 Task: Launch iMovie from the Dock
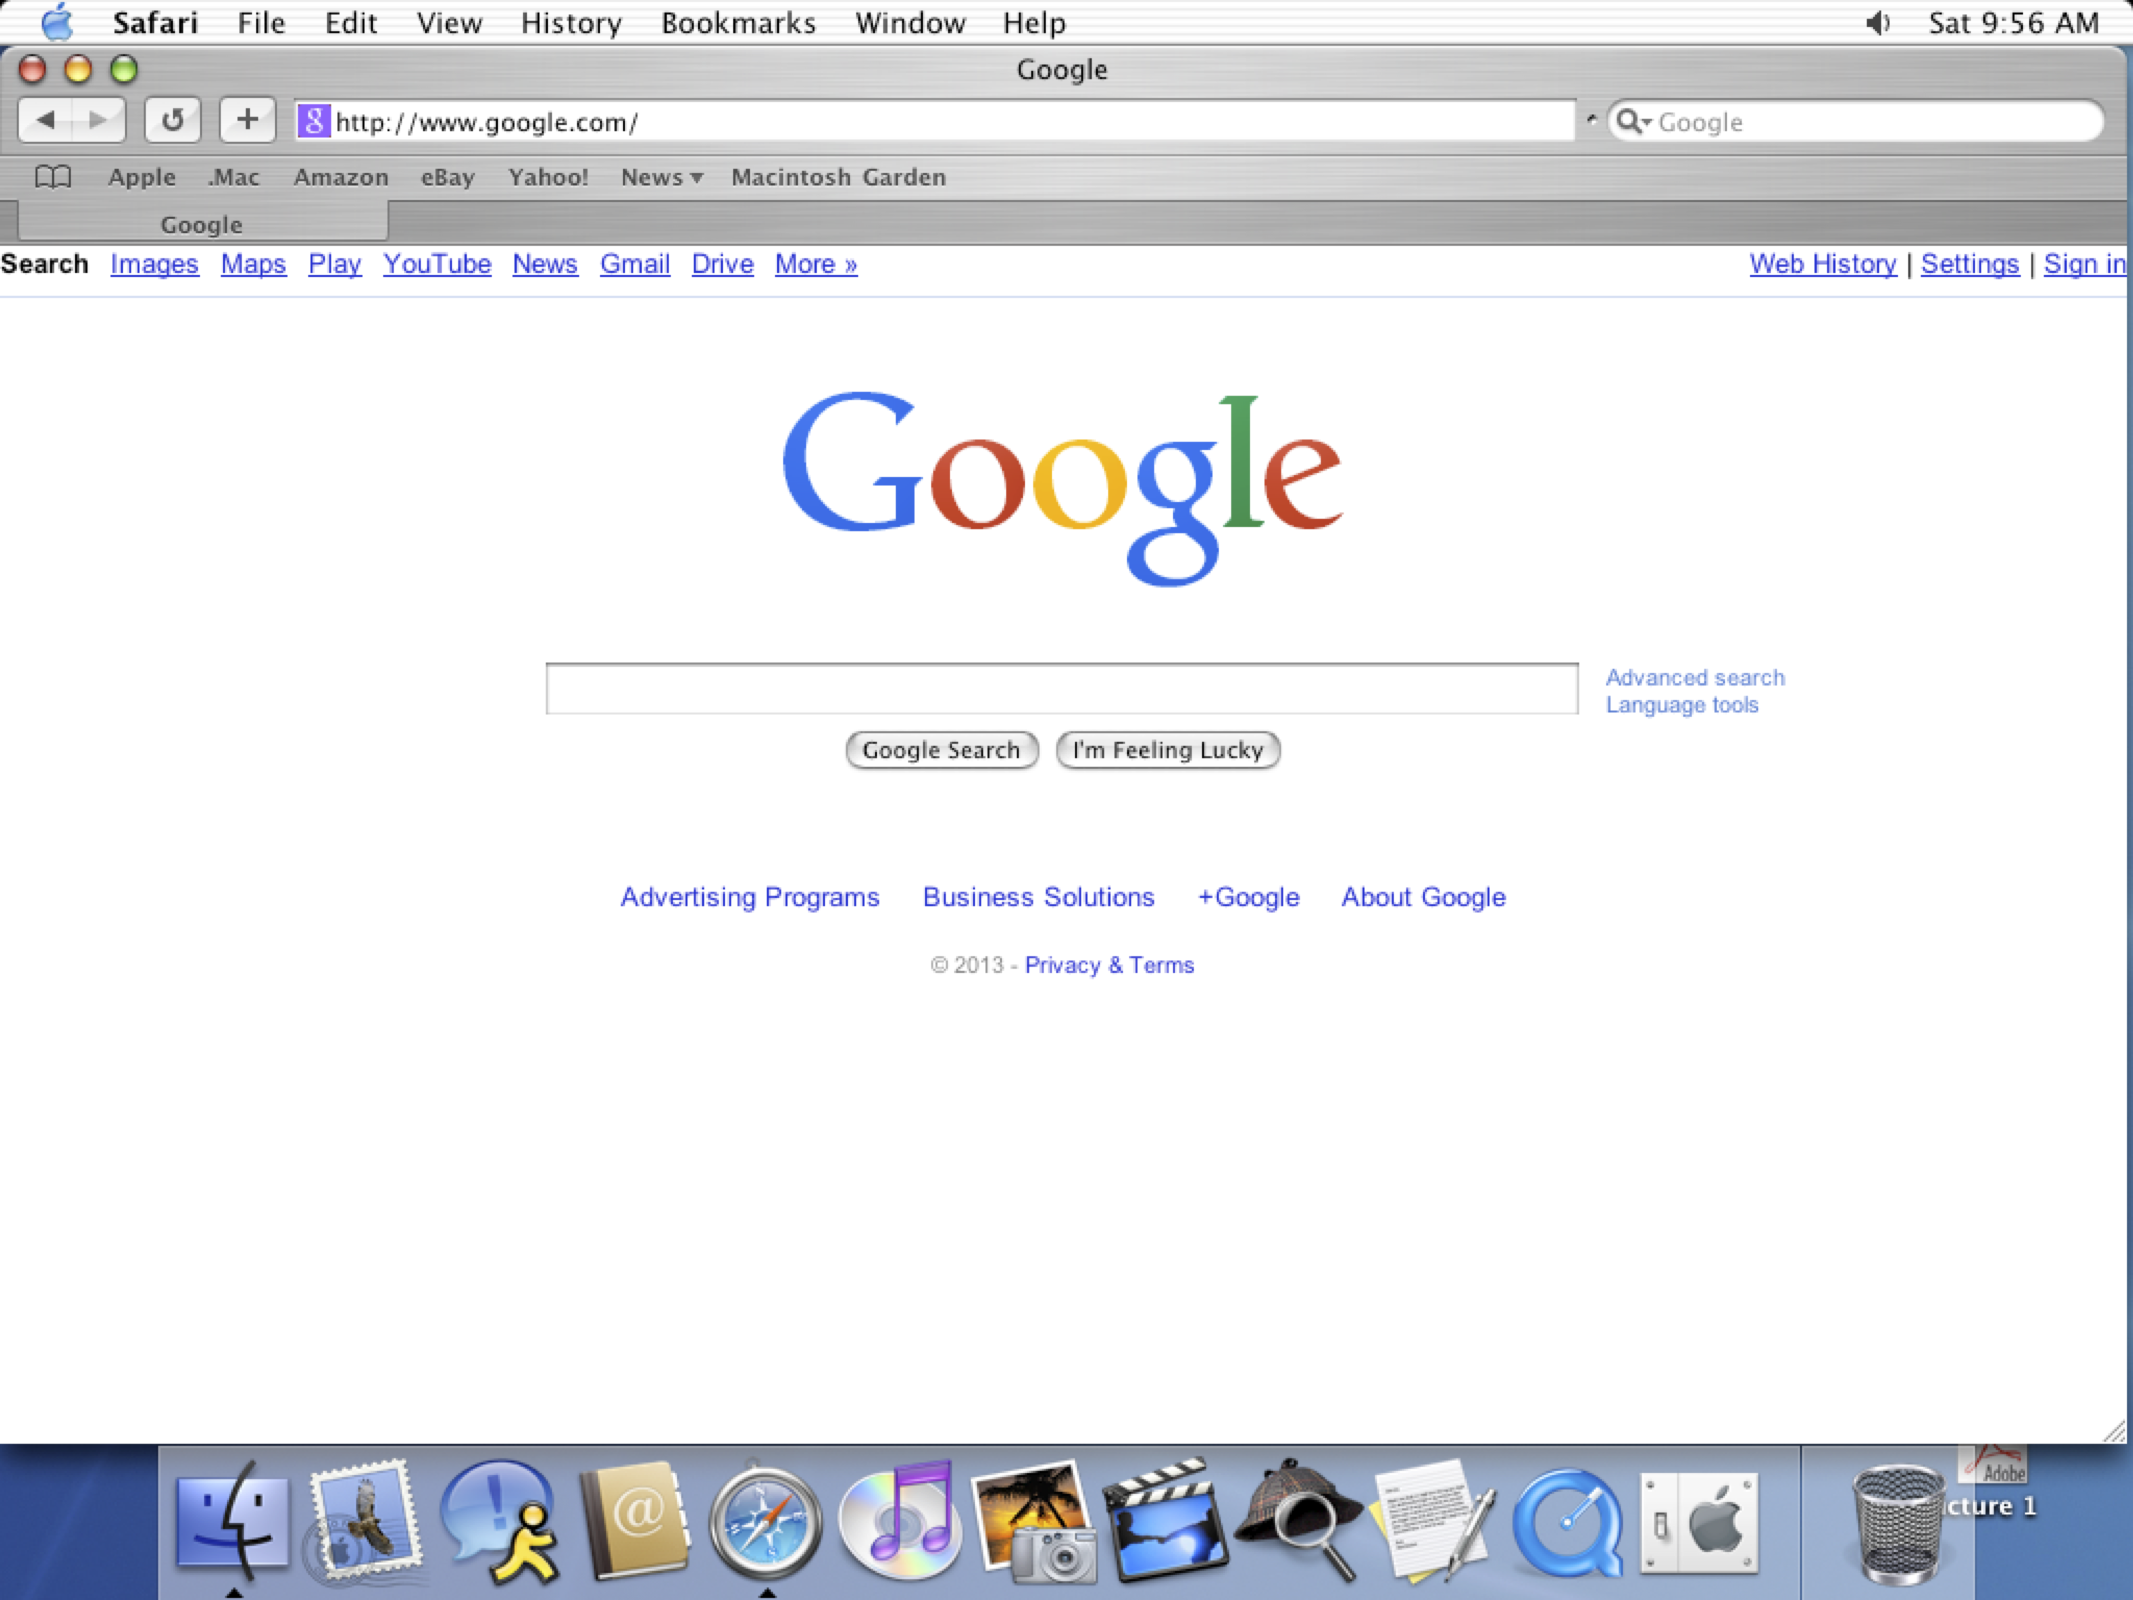pos(1165,1521)
